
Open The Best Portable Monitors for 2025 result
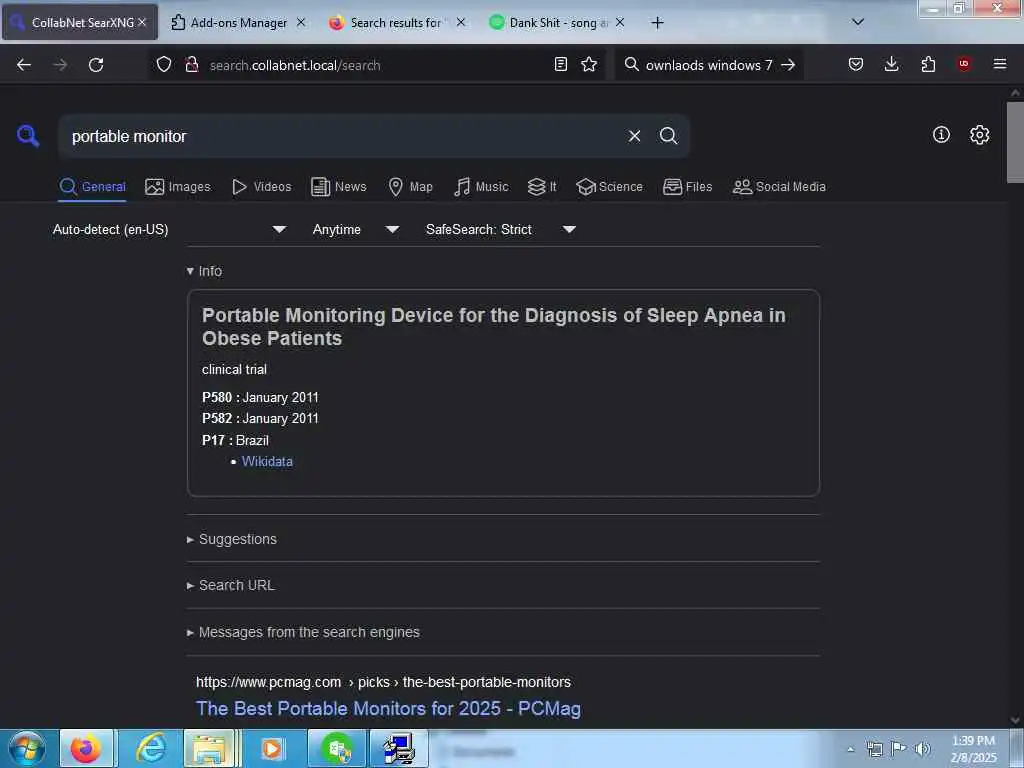pyautogui.click(x=389, y=709)
